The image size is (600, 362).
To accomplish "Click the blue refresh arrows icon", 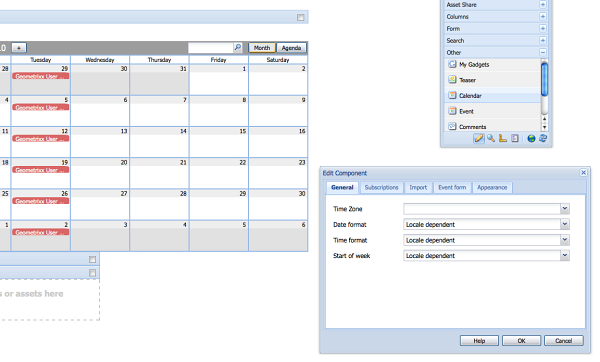I will (543, 139).
